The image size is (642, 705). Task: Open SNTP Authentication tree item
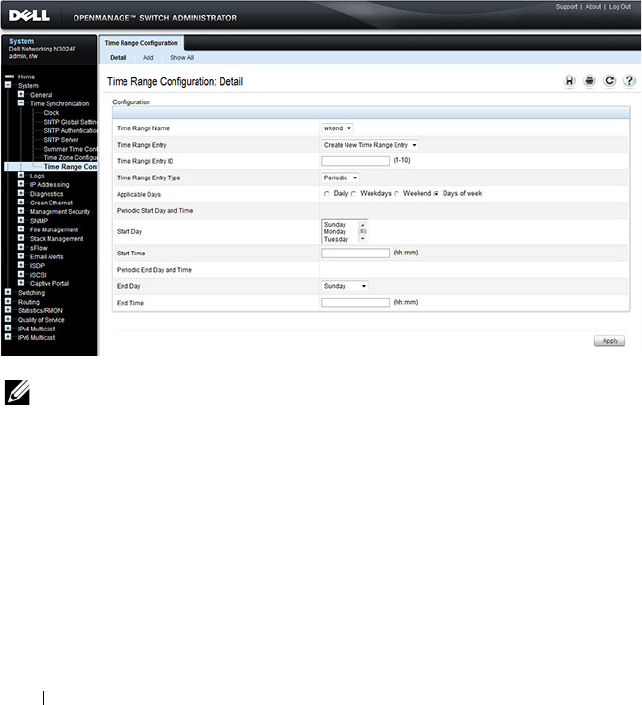point(70,130)
